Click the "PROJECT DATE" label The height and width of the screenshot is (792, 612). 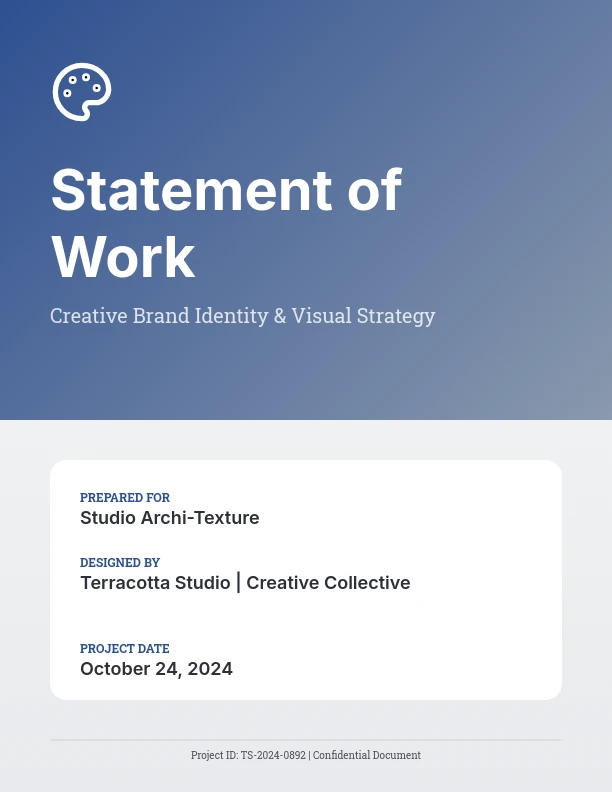(x=125, y=648)
